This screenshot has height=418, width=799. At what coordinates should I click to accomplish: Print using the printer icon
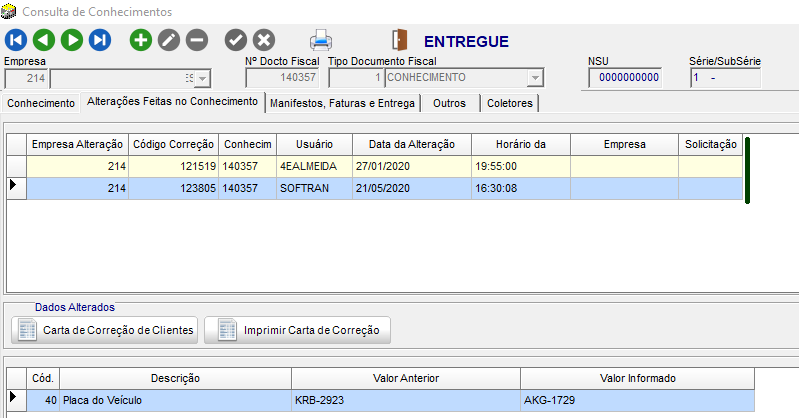pos(321,40)
